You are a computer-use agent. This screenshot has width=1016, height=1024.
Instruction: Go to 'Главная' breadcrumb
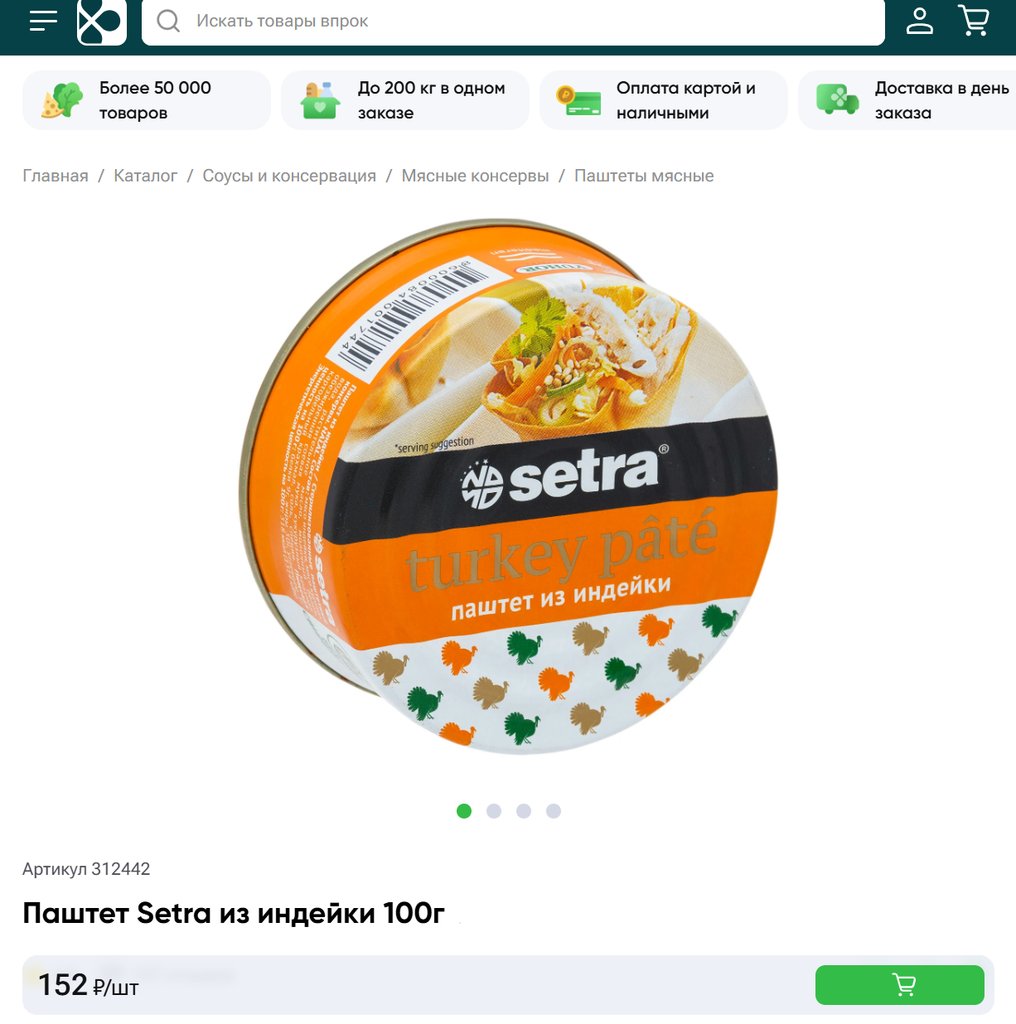pyautogui.click(x=56, y=176)
